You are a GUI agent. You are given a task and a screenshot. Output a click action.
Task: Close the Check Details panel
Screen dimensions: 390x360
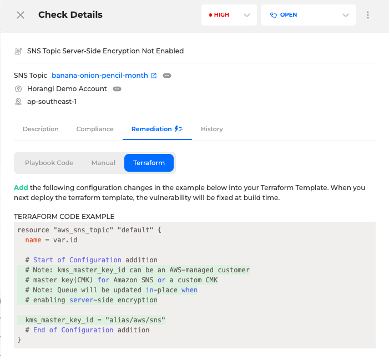coord(20,15)
